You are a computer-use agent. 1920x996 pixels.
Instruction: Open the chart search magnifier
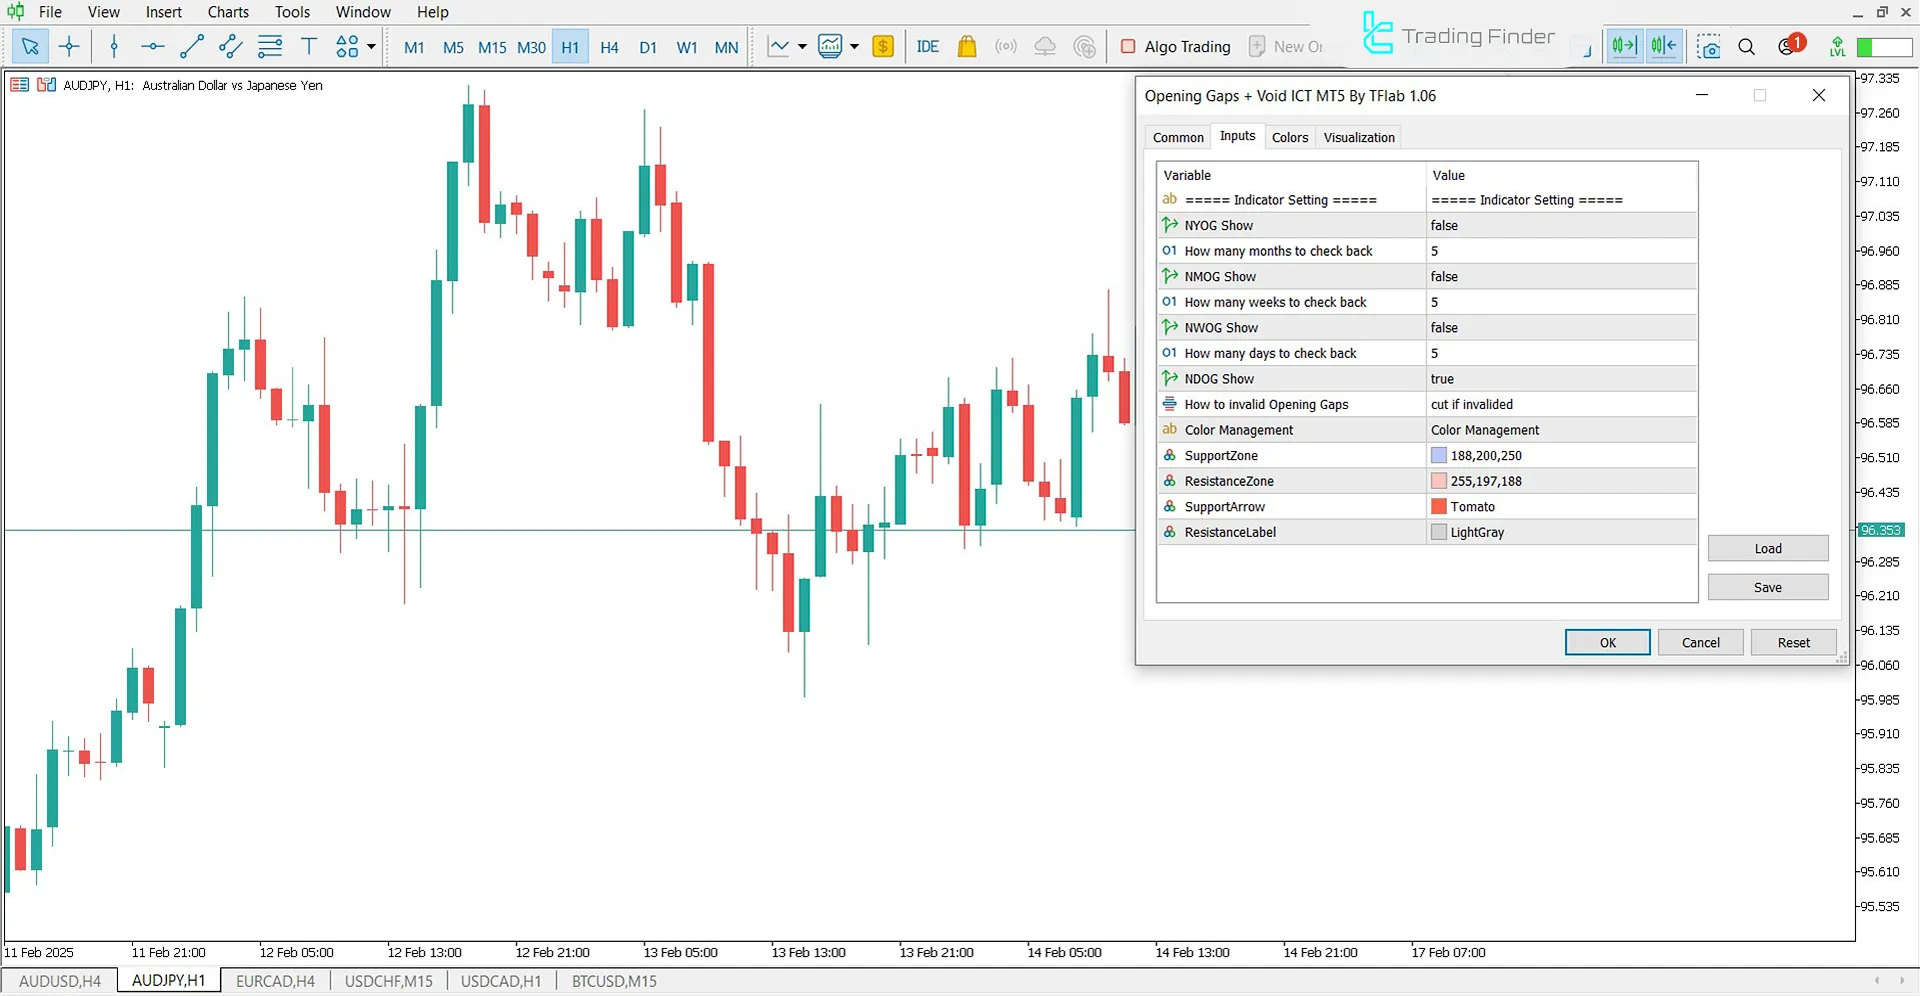[x=1746, y=47]
